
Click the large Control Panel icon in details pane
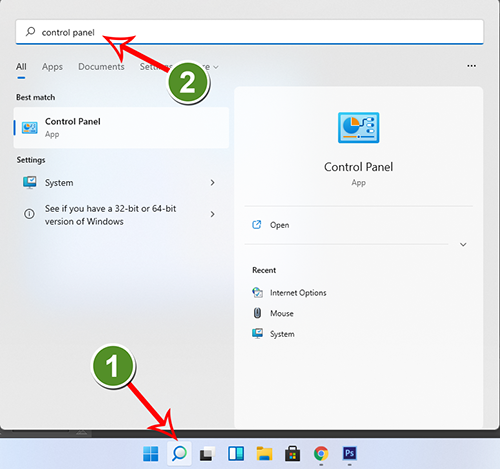point(358,128)
